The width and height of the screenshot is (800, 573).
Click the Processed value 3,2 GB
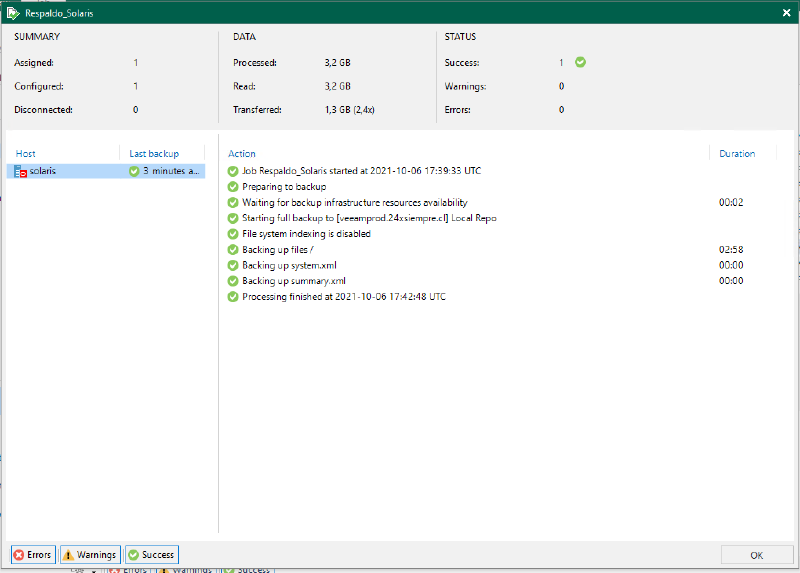coord(337,63)
